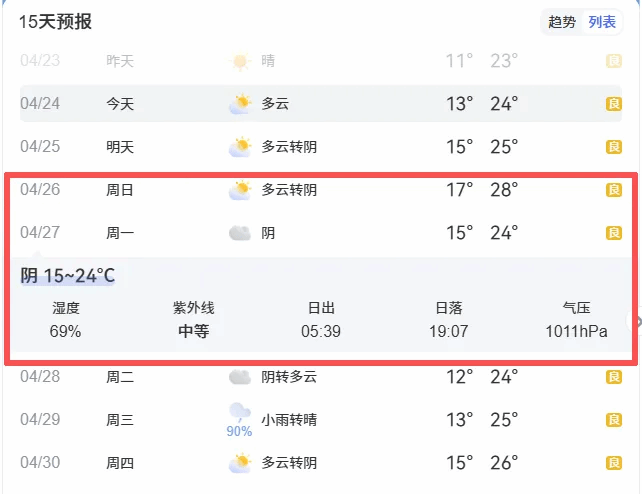Click the 良 air quality badge for 今天

[x=614, y=104]
